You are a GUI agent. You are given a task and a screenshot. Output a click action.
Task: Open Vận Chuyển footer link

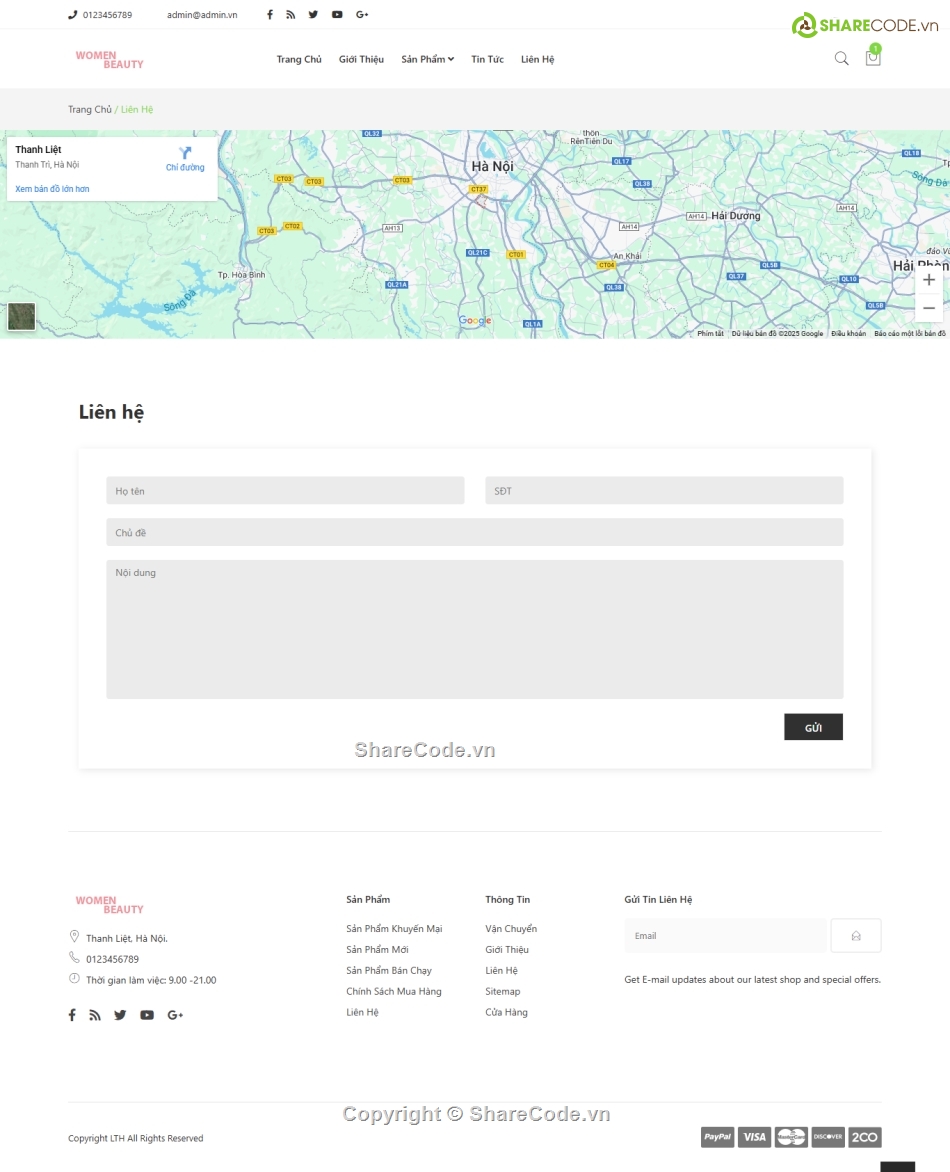(x=511, y=928)
